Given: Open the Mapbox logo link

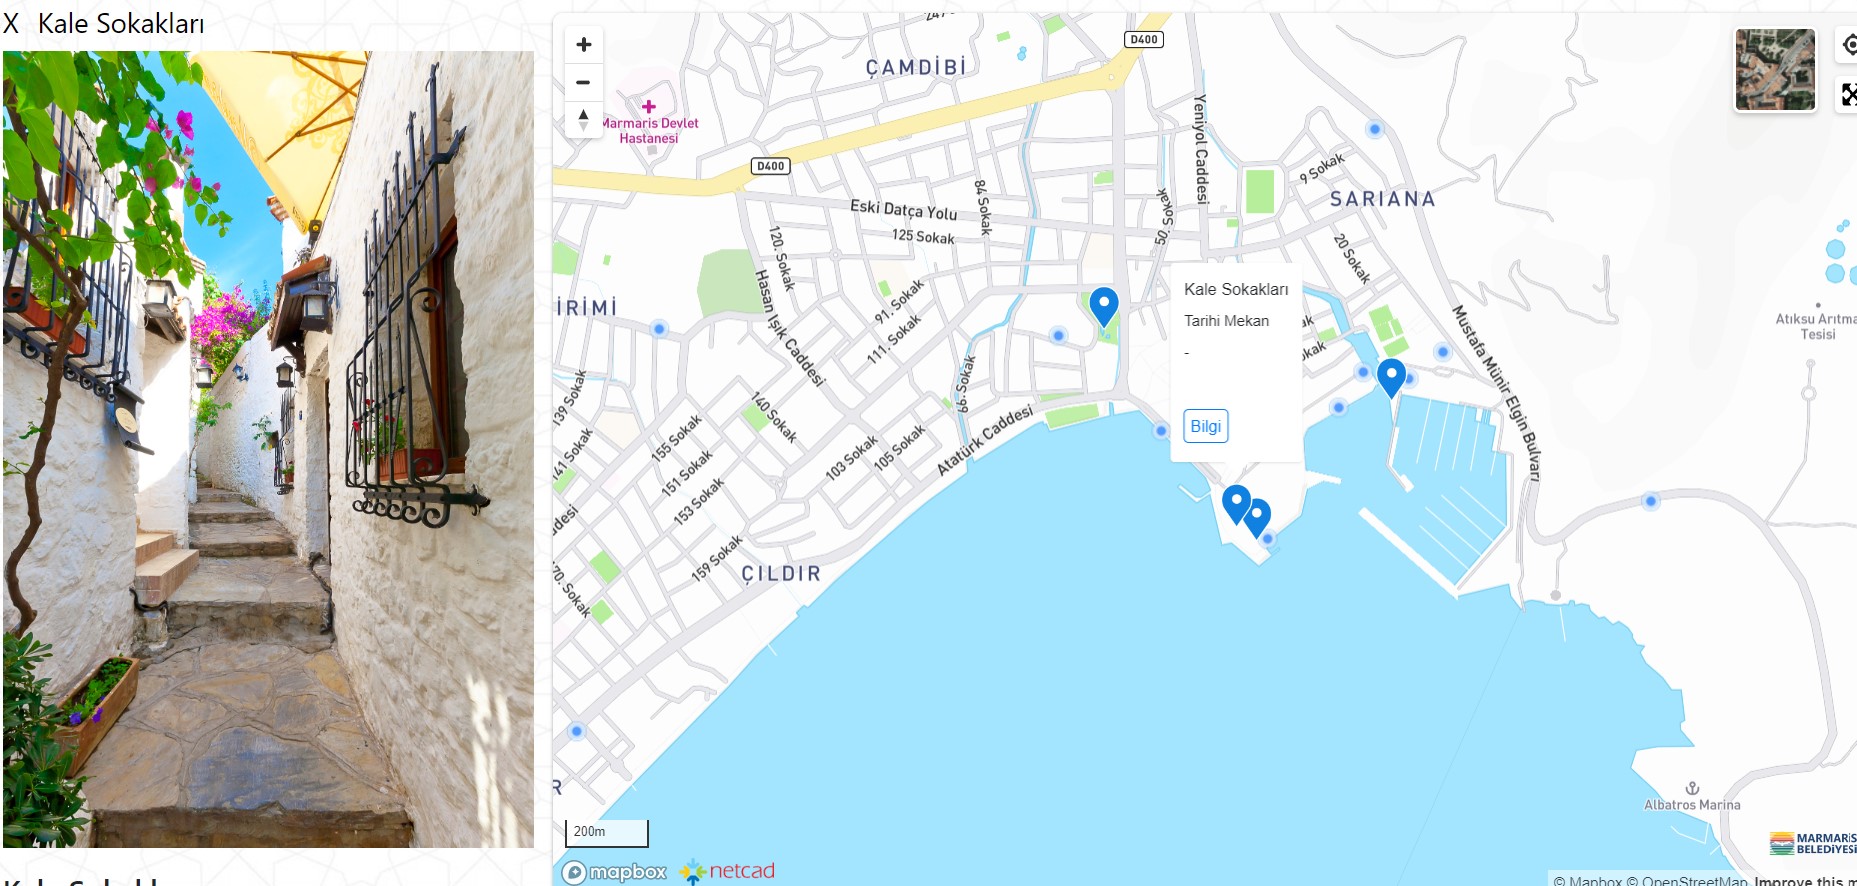Looking at the screenshot, I should (x=615, y=872).
